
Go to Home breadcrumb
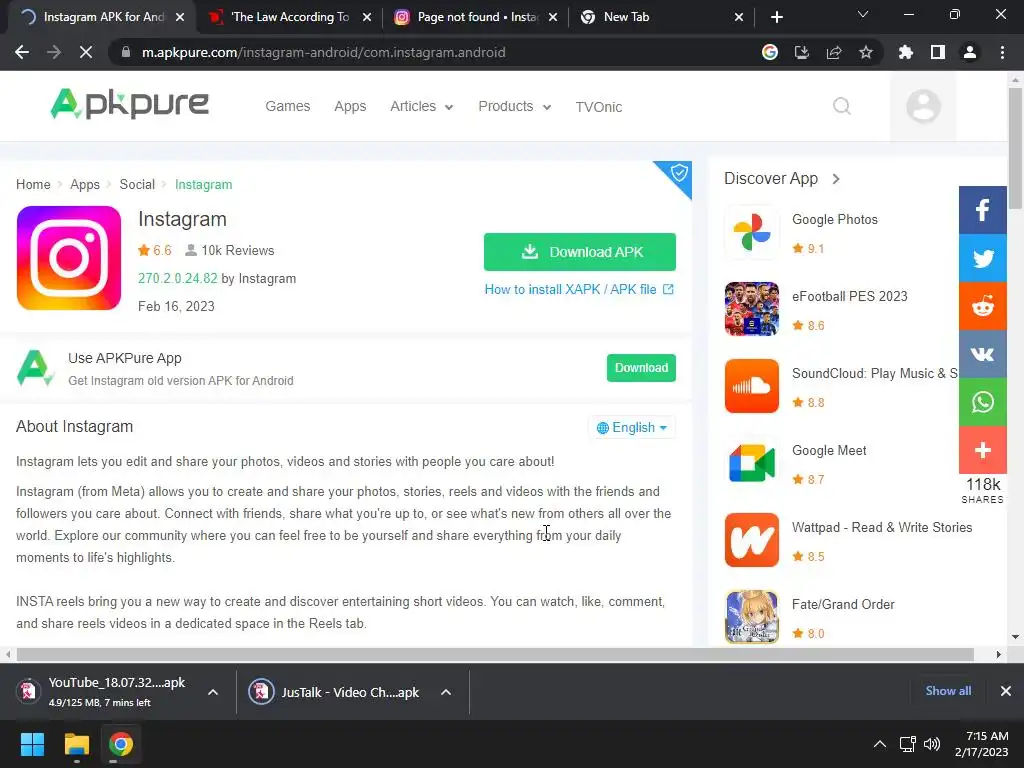pyautogui.click(x=33, y=184)
